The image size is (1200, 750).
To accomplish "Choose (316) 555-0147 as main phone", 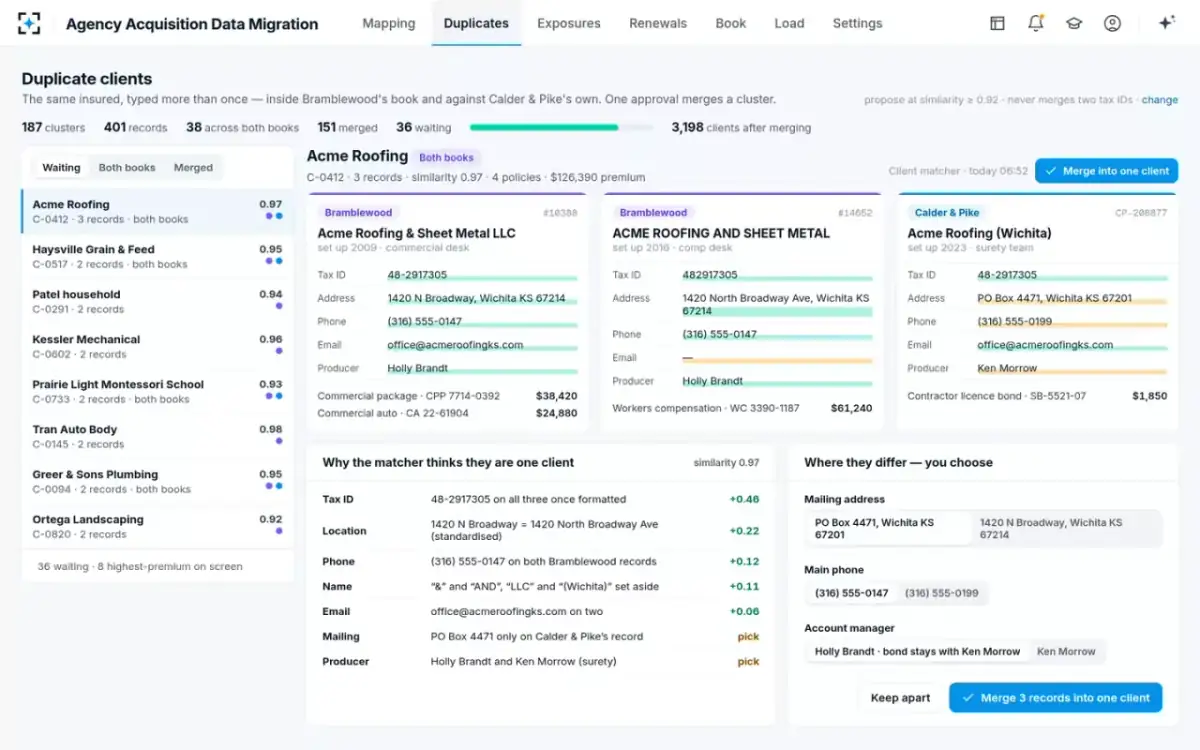I will (x=851, y=593).
